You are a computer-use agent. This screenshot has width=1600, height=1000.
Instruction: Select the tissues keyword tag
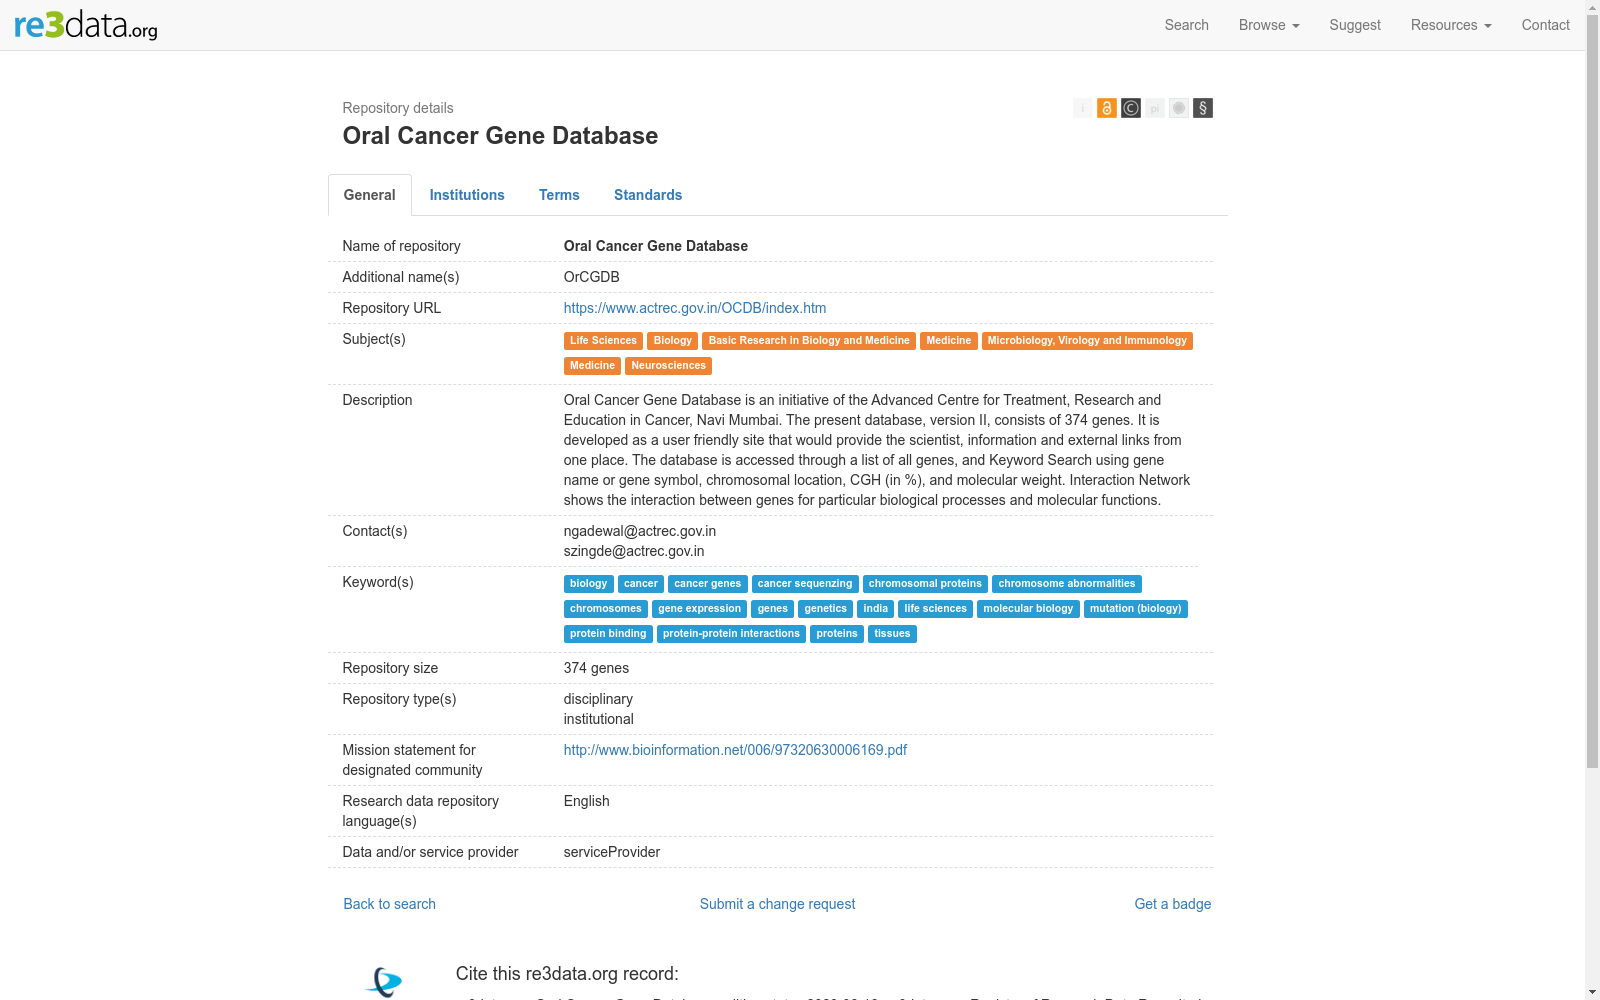(x=892, y=634)
